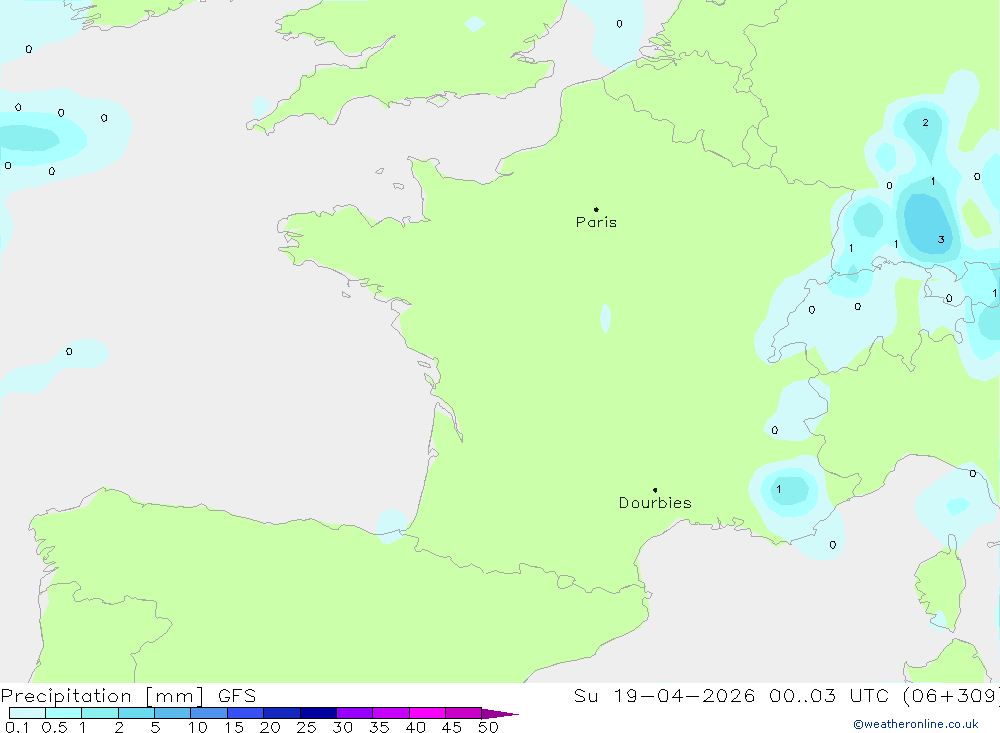Select the Paris location dot marker
This screenshot has height=733, width=1000.
(x=596, y=209)
